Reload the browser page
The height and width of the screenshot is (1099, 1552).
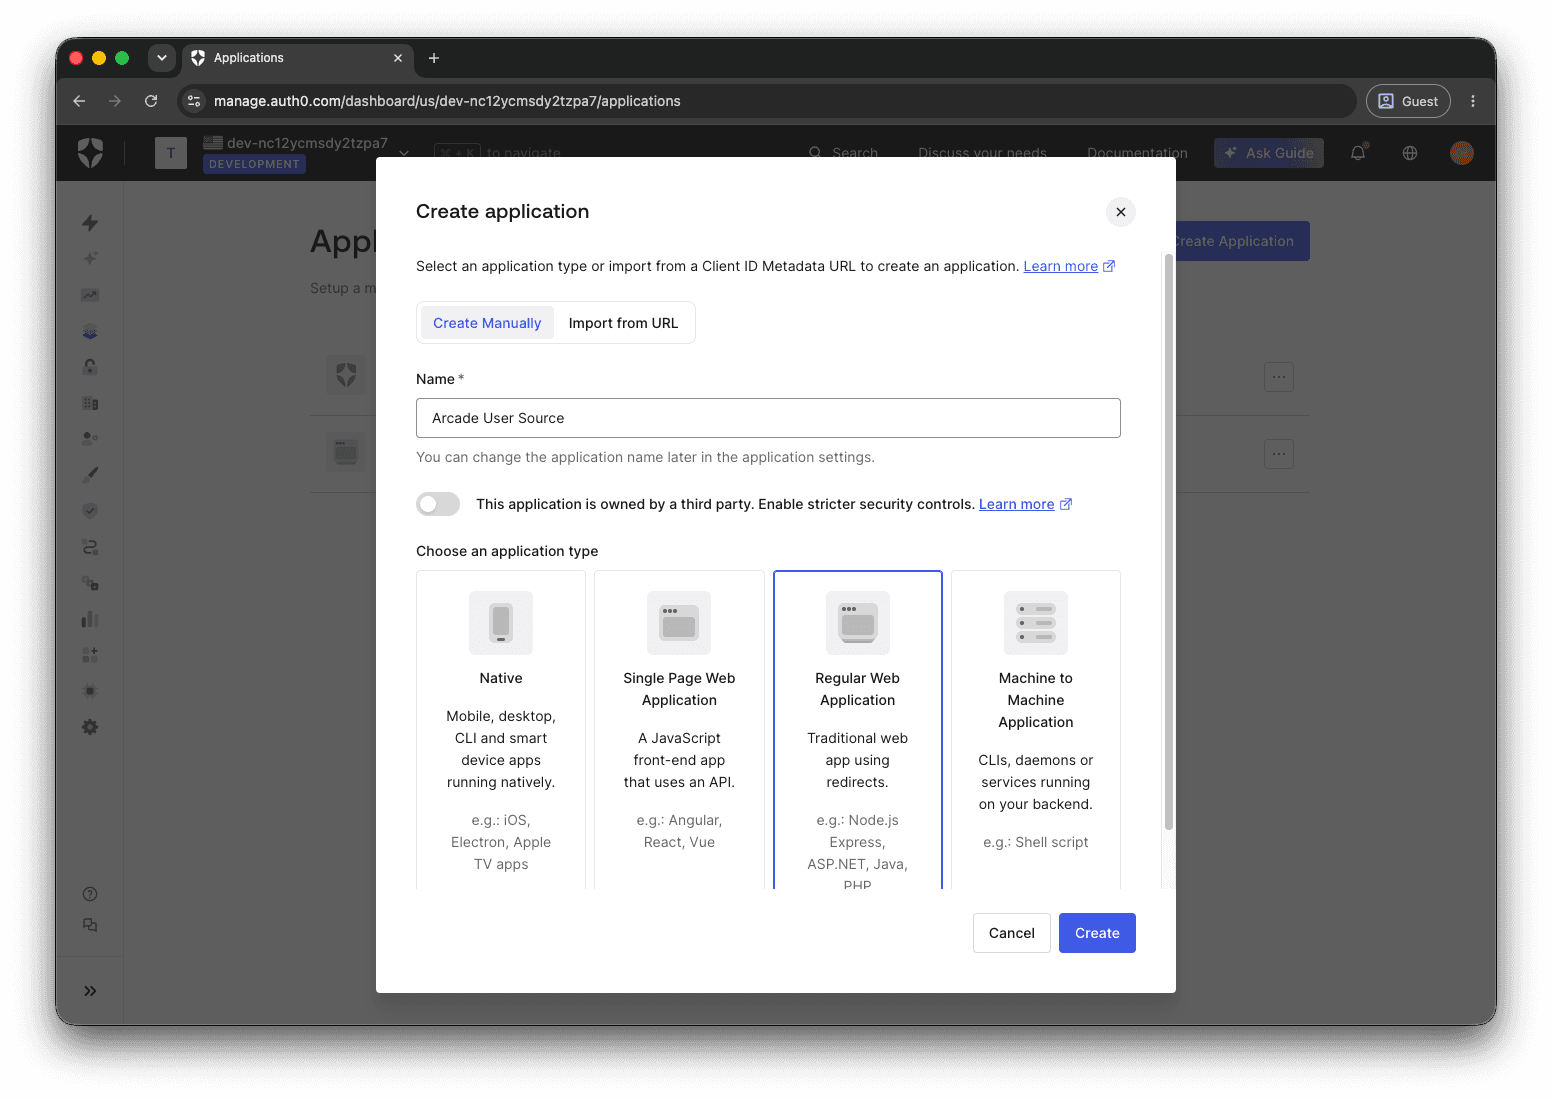point(151,101)
